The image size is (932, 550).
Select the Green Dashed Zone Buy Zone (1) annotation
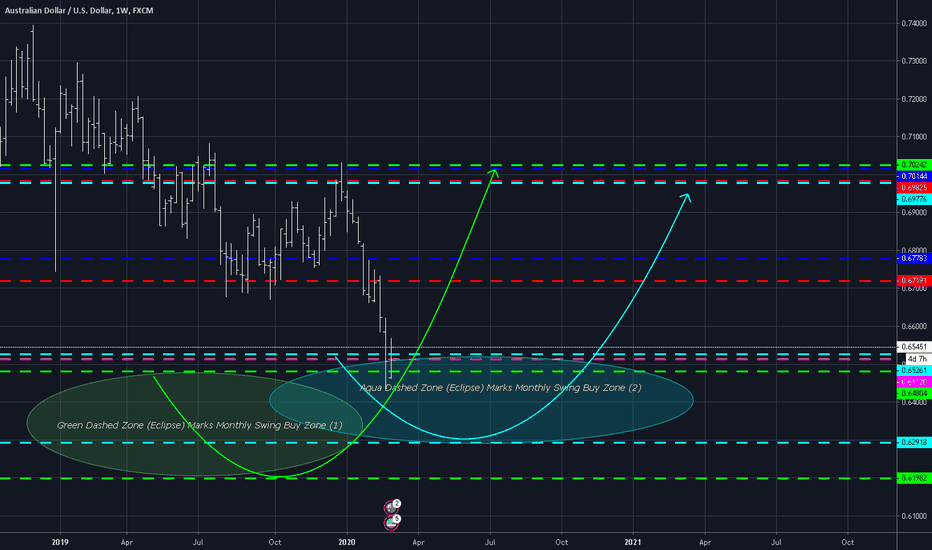click(200, 425)
